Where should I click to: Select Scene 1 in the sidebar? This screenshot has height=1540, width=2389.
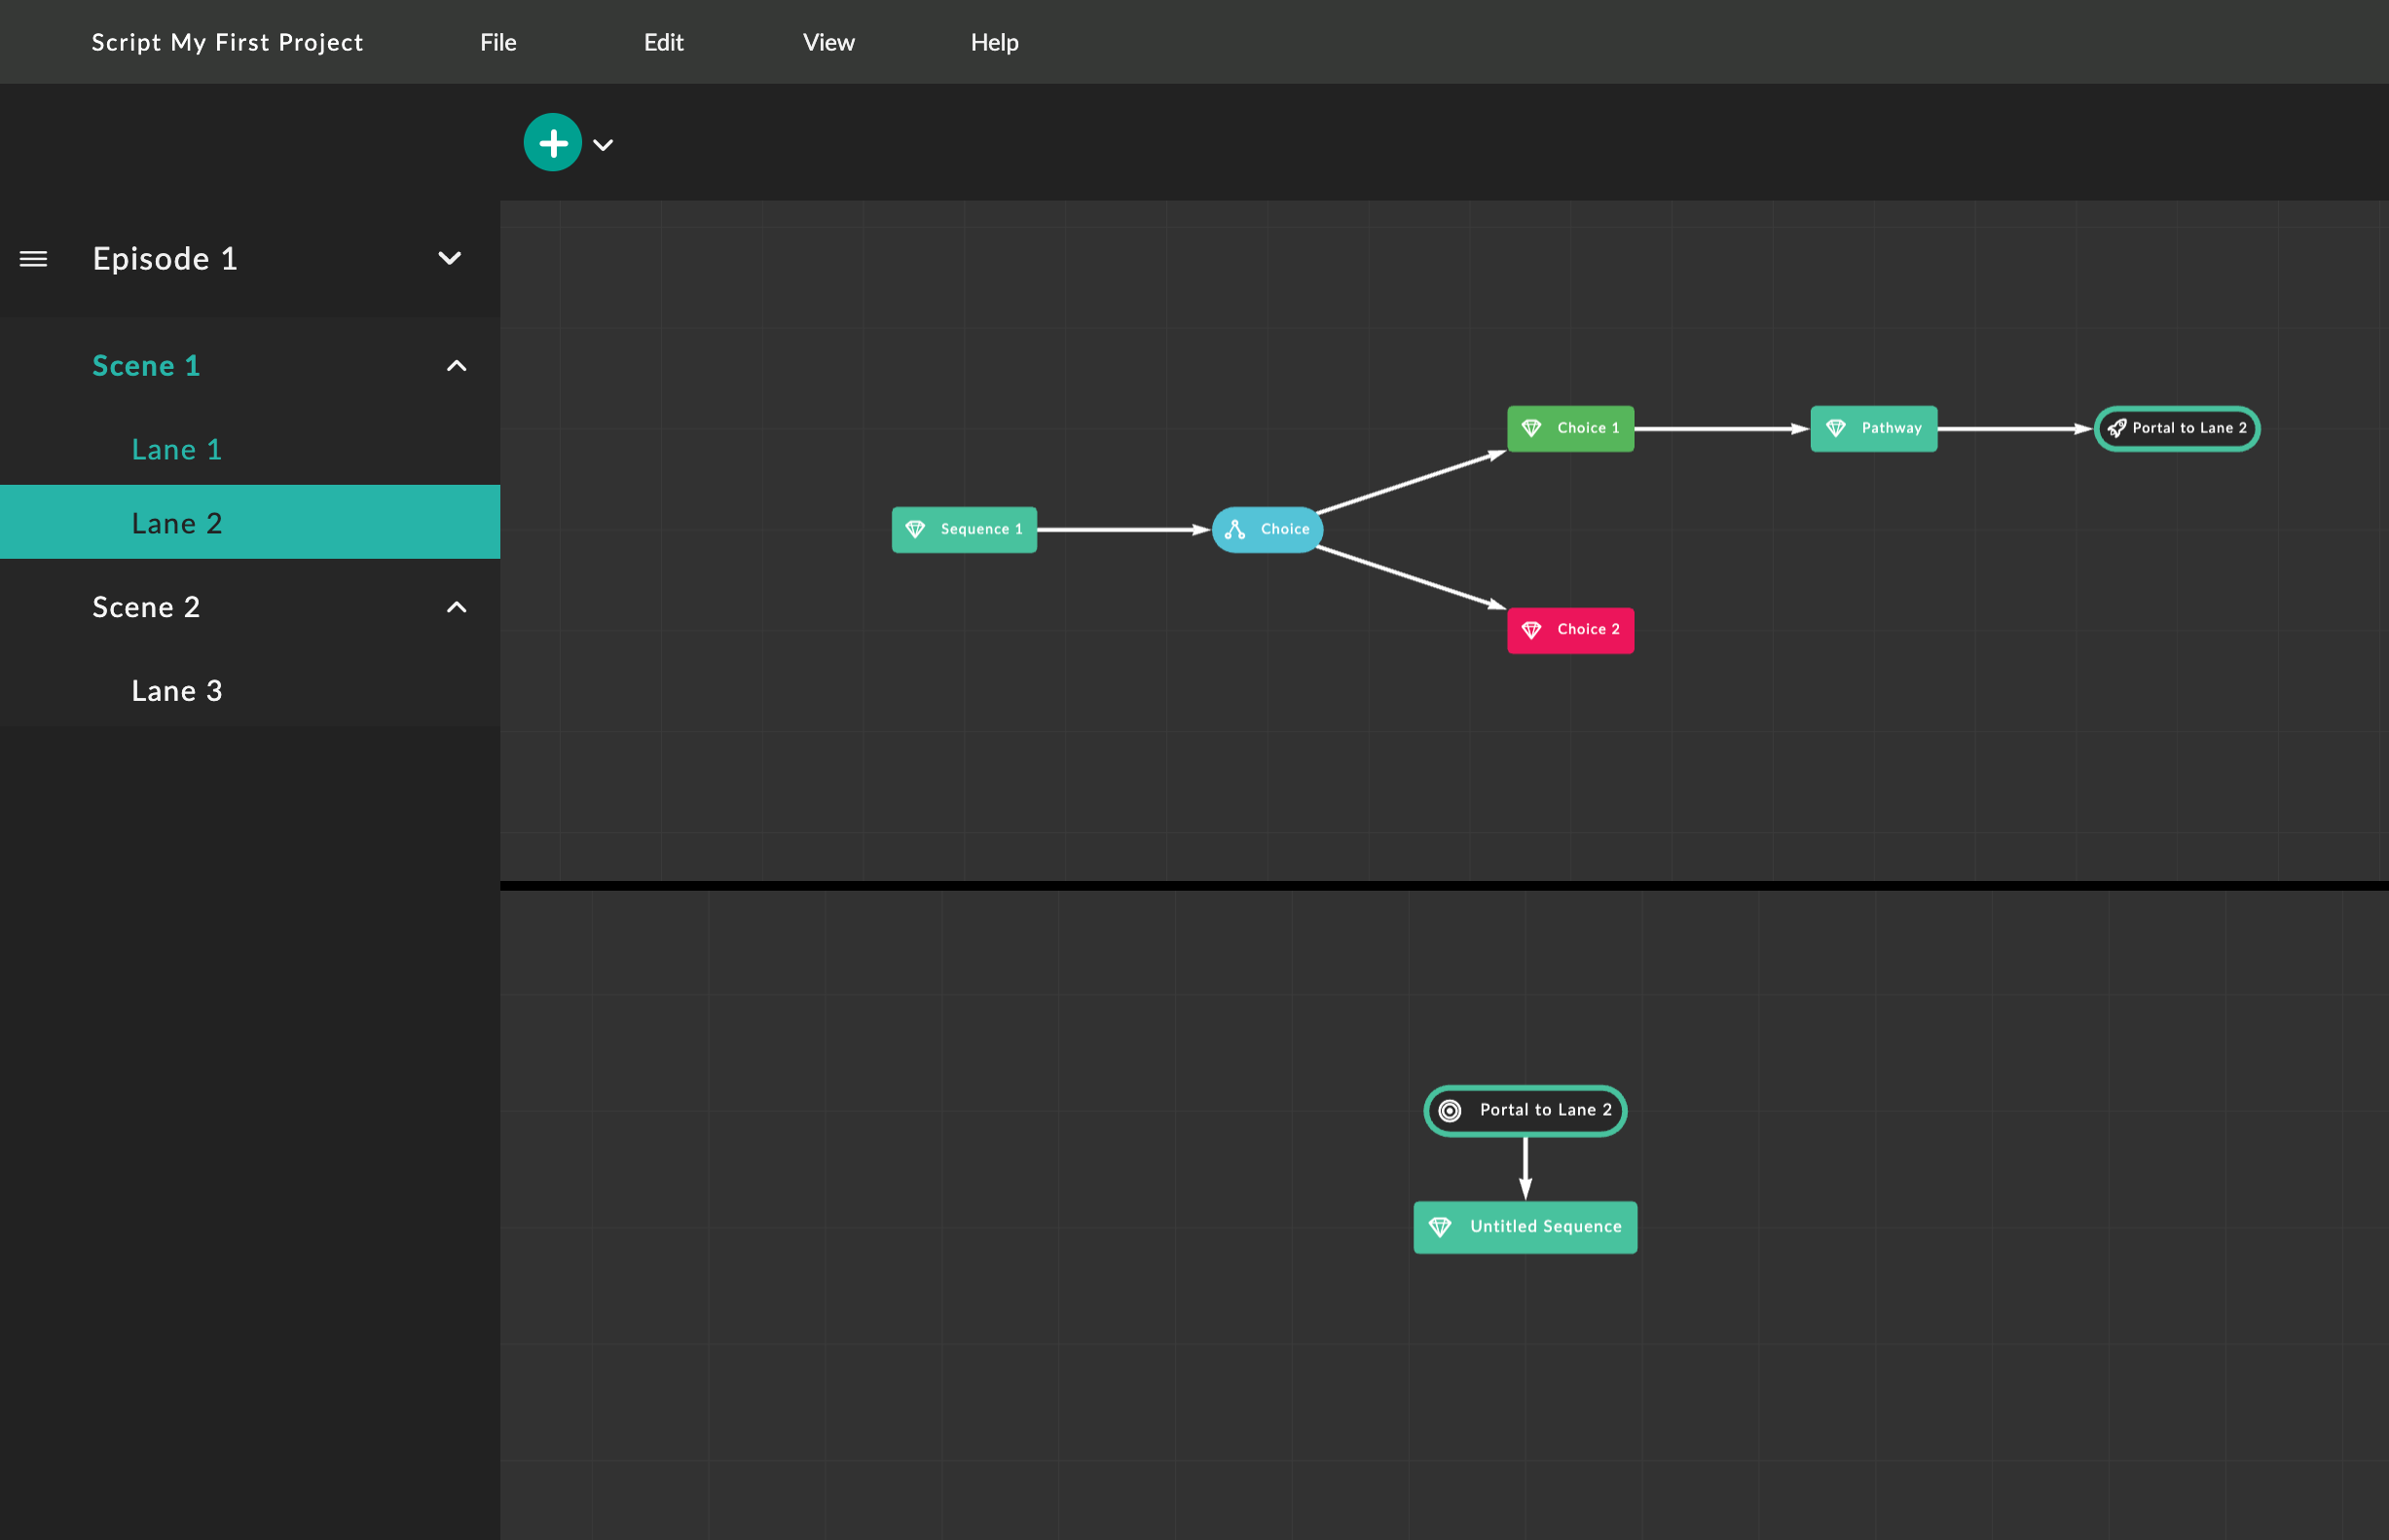[x=146, y=366]
